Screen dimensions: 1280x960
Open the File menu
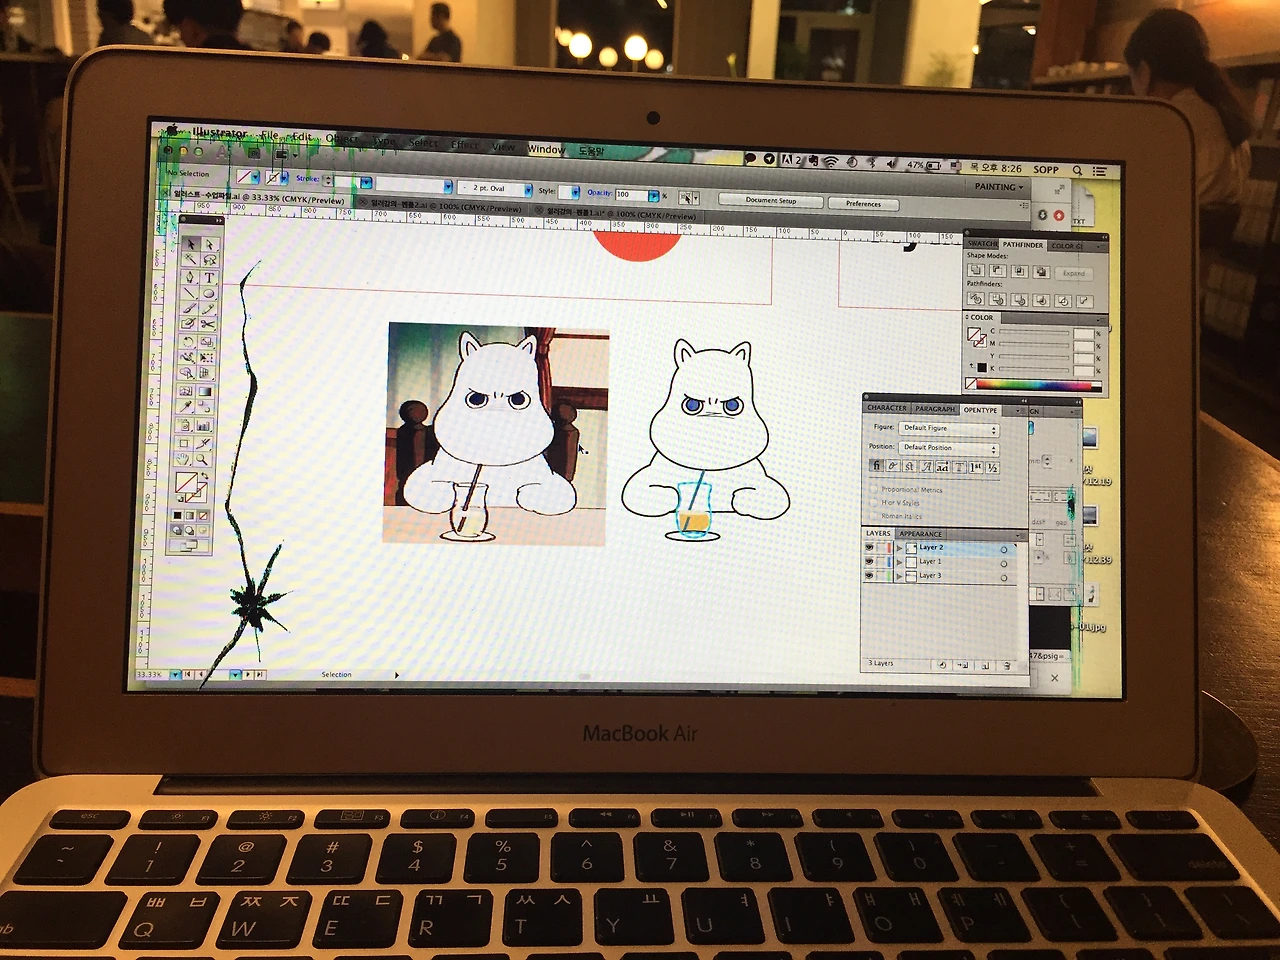click(270, 135)
